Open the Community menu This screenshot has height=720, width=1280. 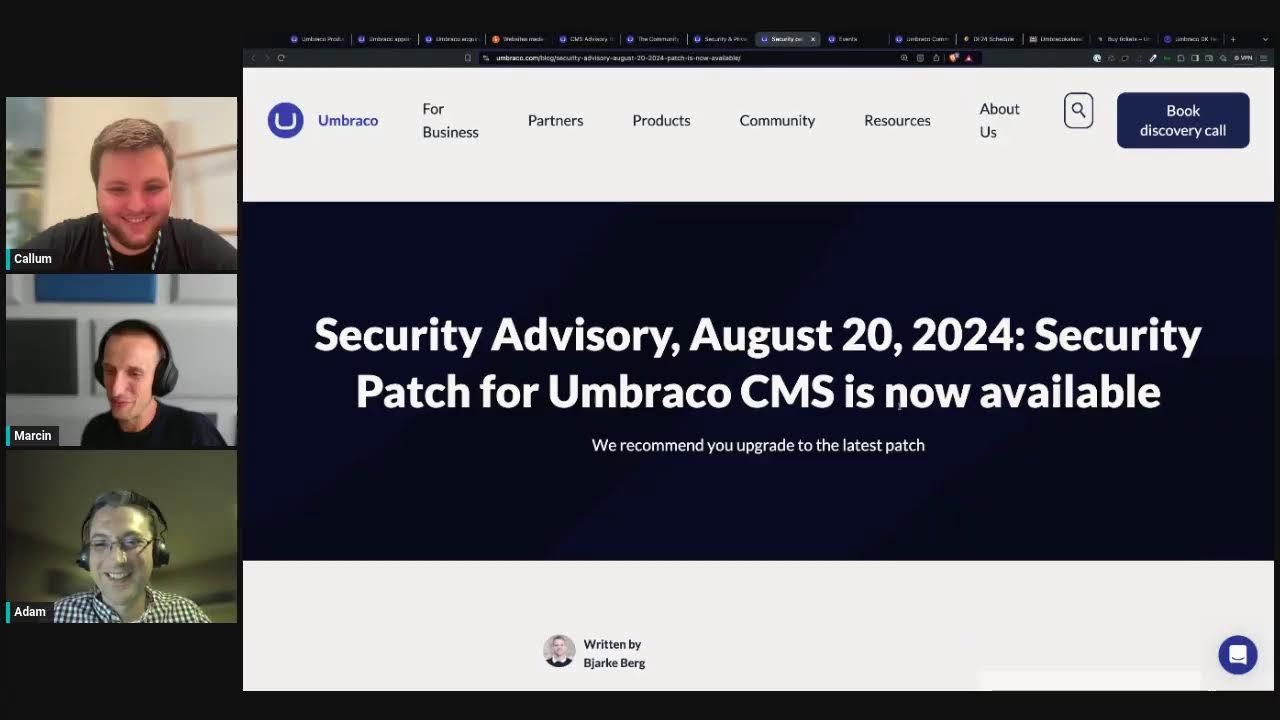(777, 120)
